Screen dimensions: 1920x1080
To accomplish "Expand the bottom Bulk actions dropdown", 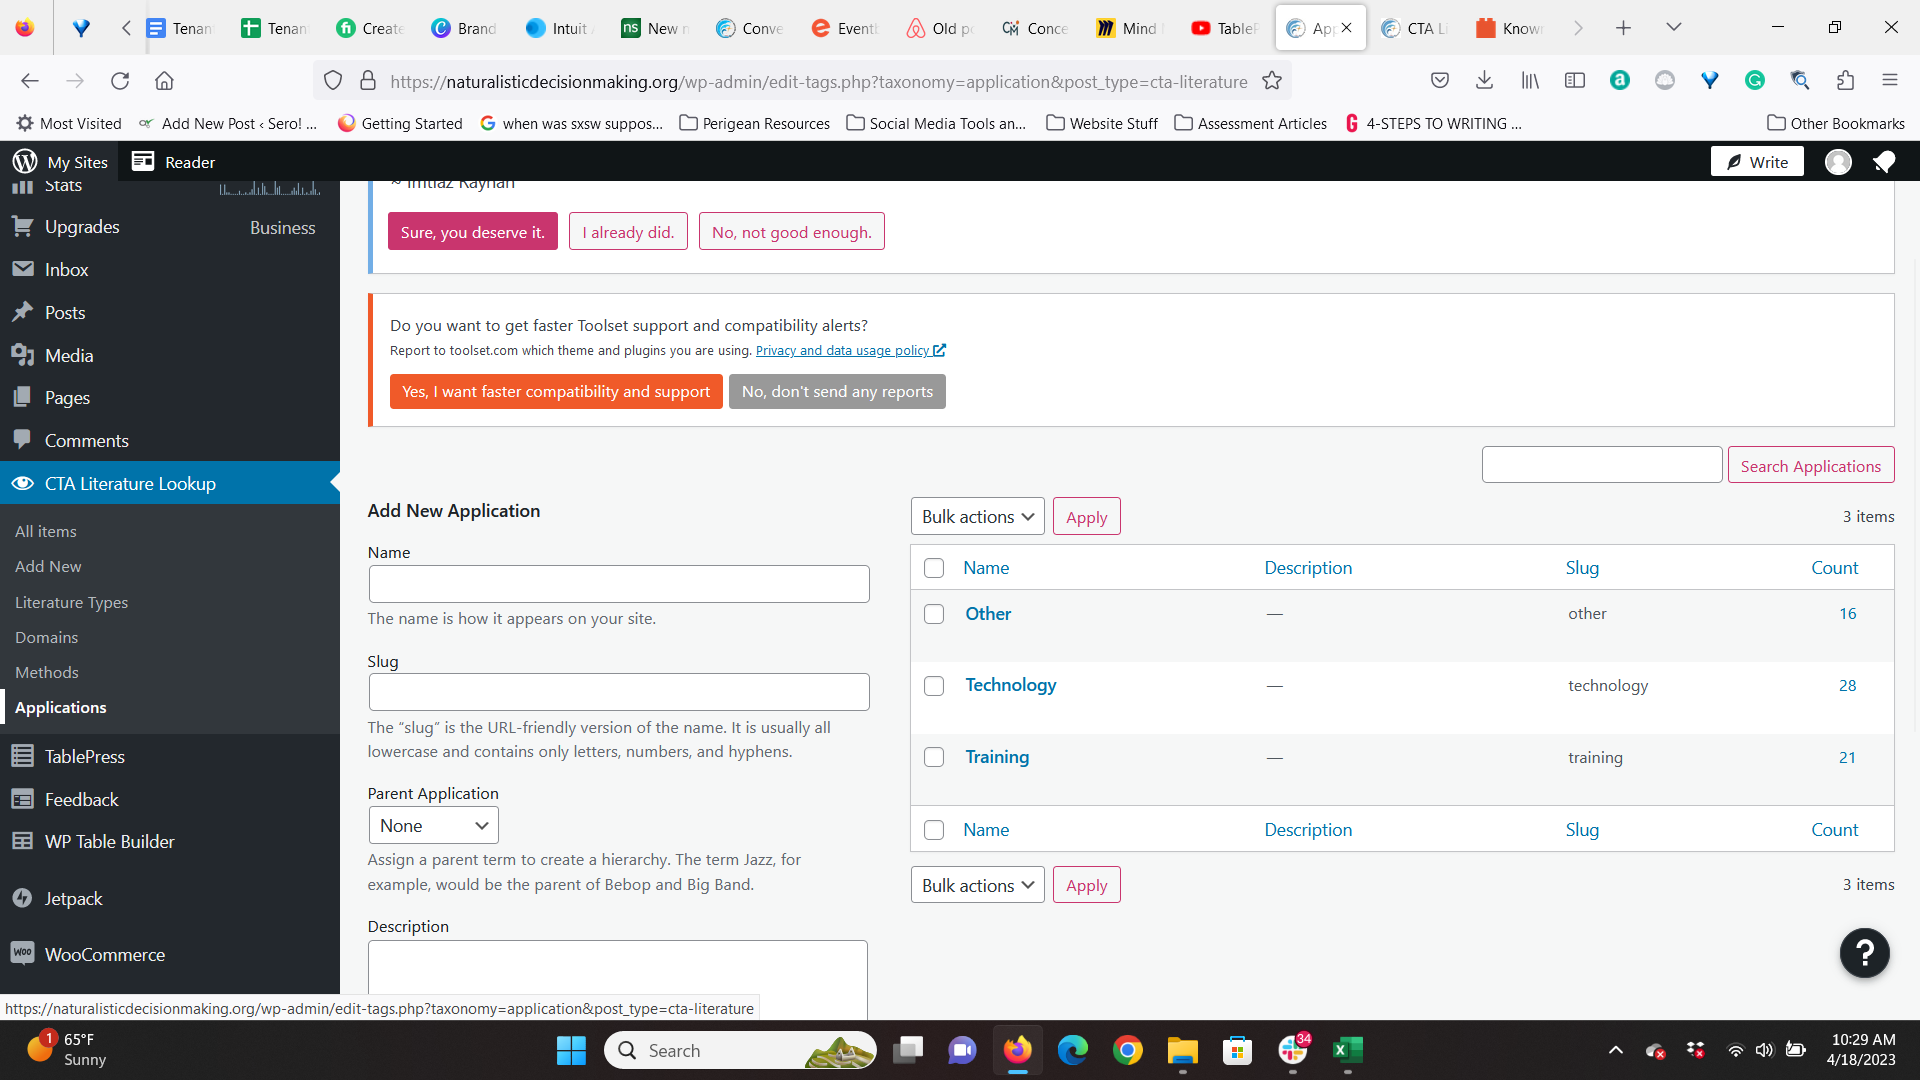I will point(977,885).
